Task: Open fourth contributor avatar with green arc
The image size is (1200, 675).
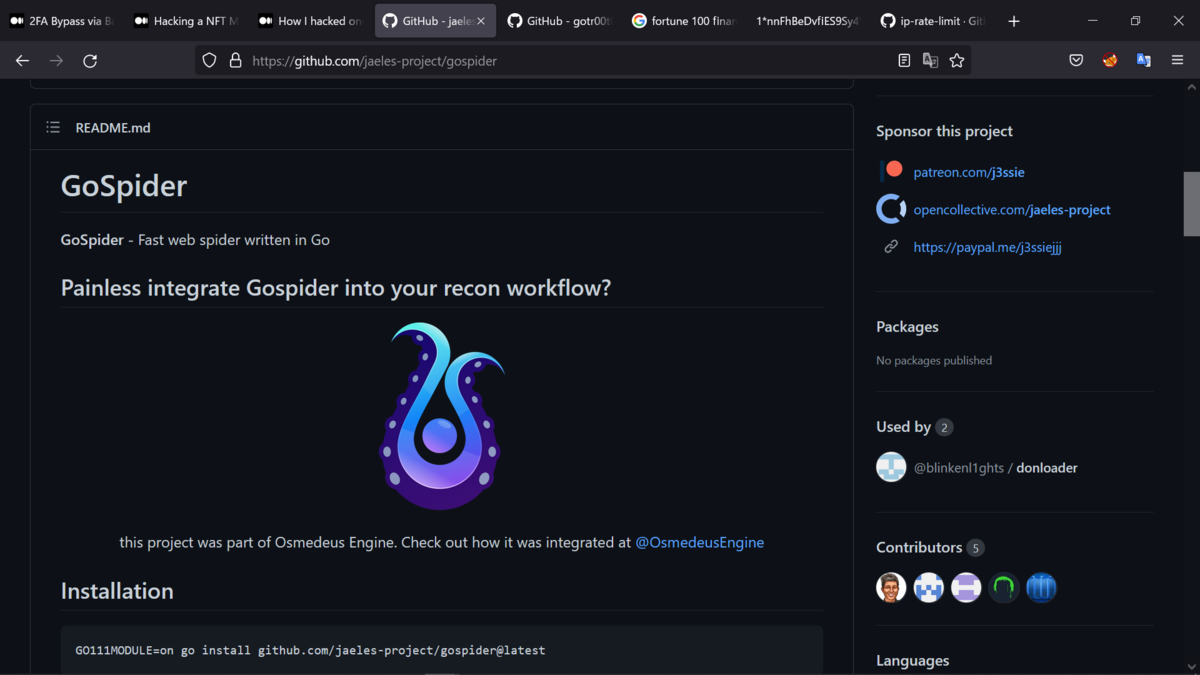Action: tap(1004, 588)
